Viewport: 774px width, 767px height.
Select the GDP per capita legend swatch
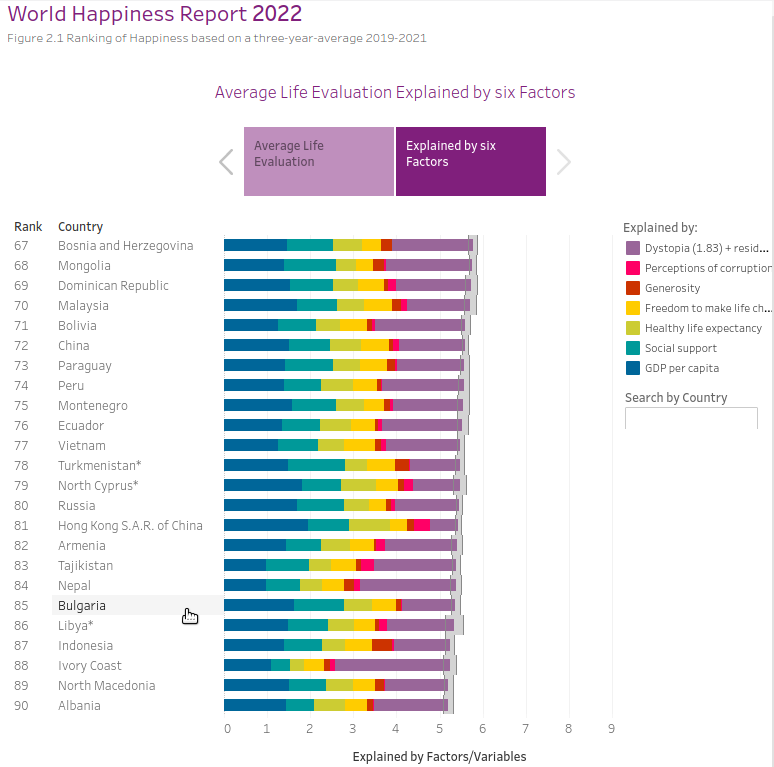tap(633, 368)
